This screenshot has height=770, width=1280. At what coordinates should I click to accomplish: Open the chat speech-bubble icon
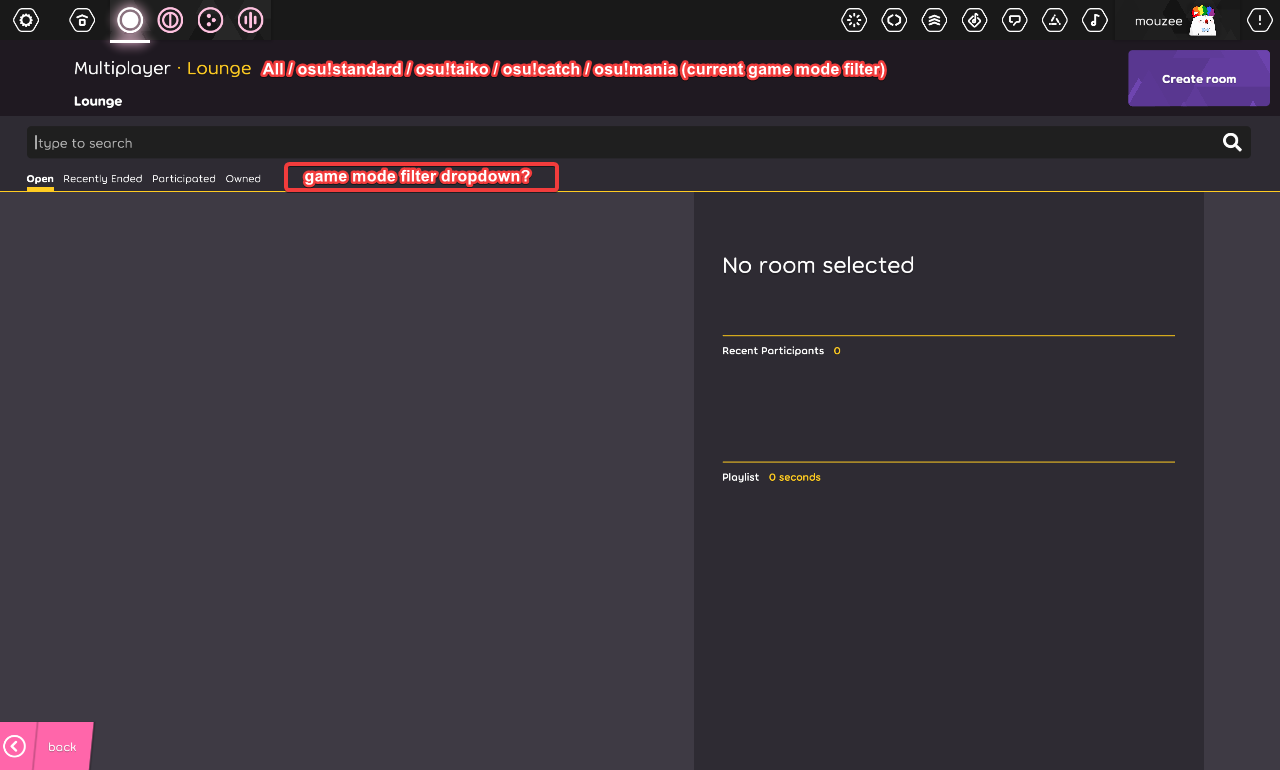pyautogui.click(x=1014, y=20)
